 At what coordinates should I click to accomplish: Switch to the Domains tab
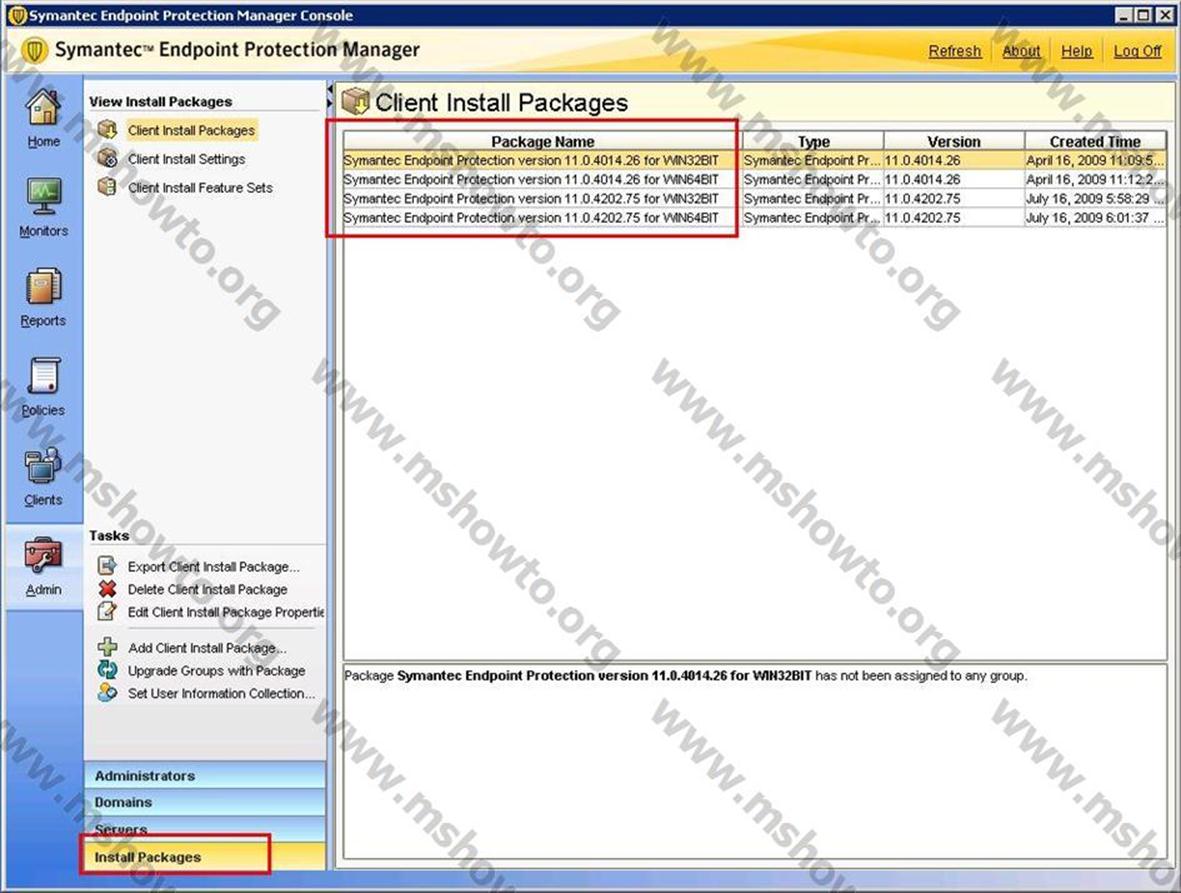205,802
